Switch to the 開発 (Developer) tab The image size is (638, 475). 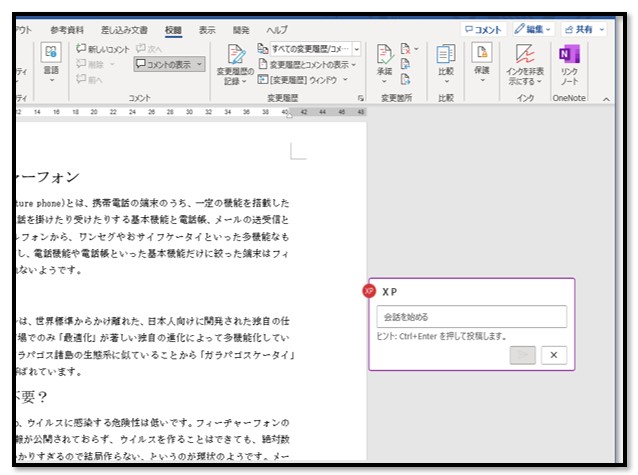241,30
